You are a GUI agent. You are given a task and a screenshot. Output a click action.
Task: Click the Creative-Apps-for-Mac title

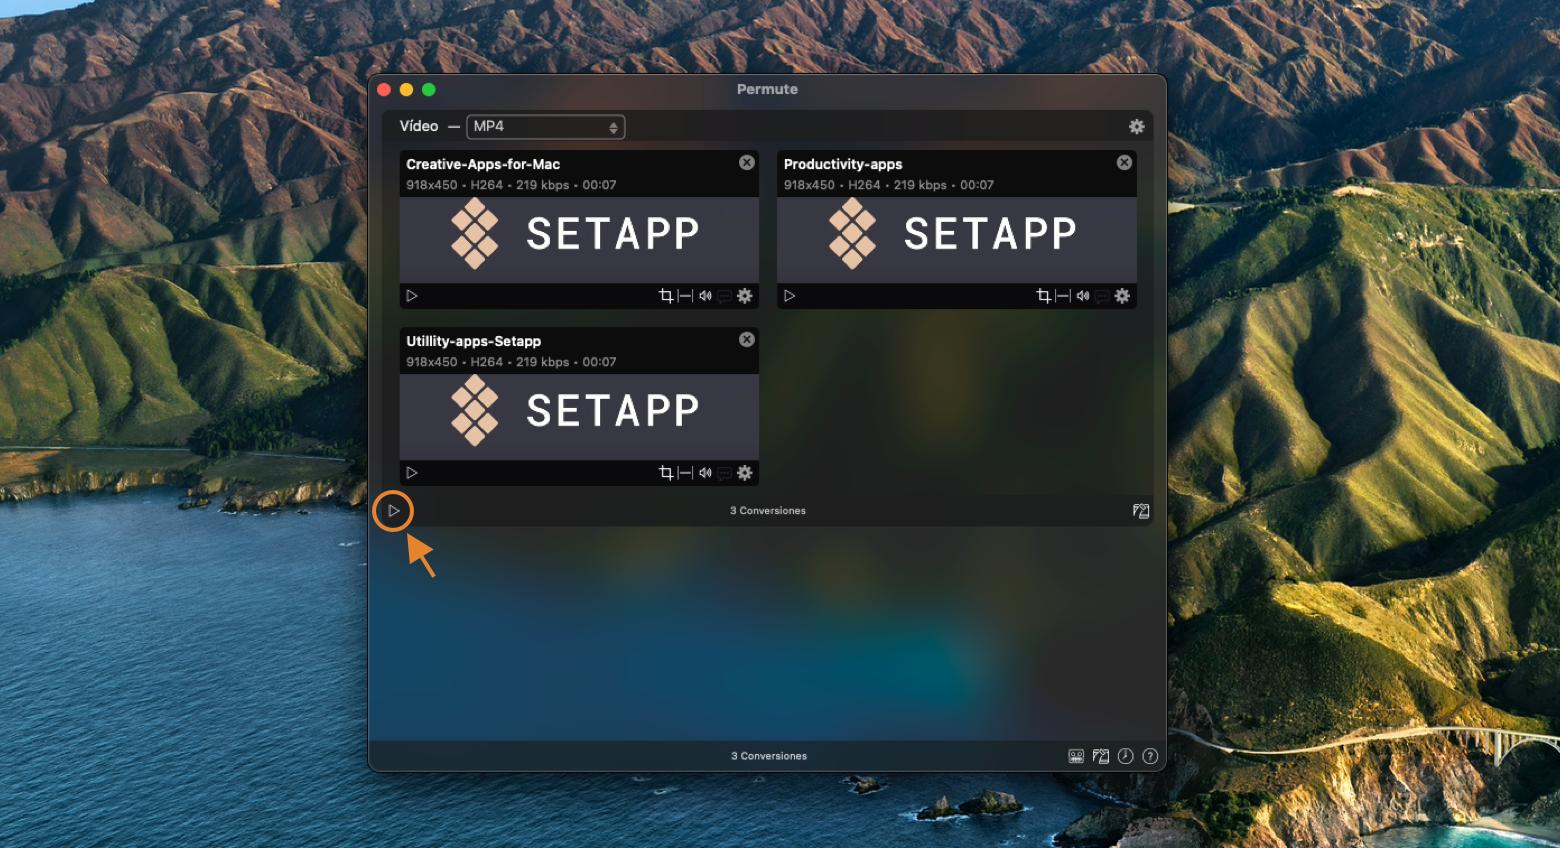point(483,164)
